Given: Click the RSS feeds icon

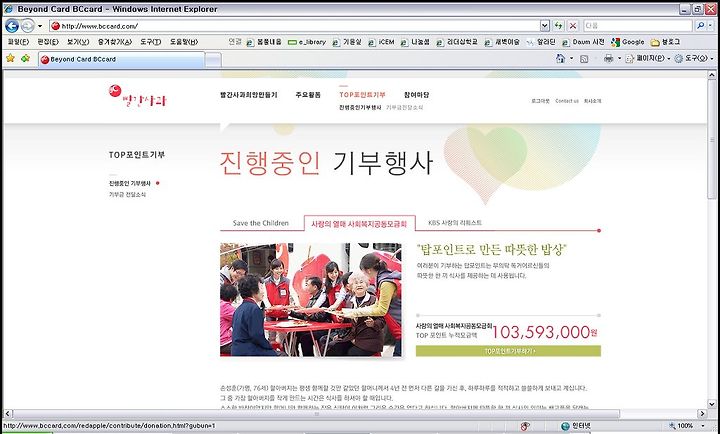Looking at the screenshot, I should [584, 59].
